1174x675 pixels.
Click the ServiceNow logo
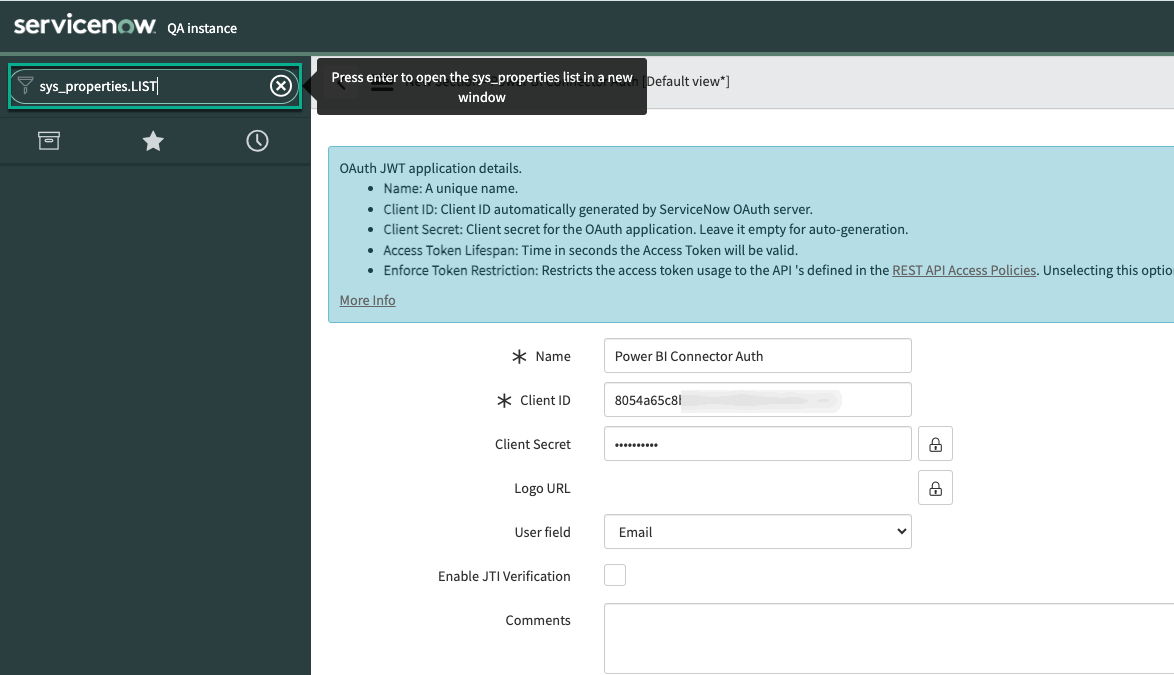tap(84, 26)
